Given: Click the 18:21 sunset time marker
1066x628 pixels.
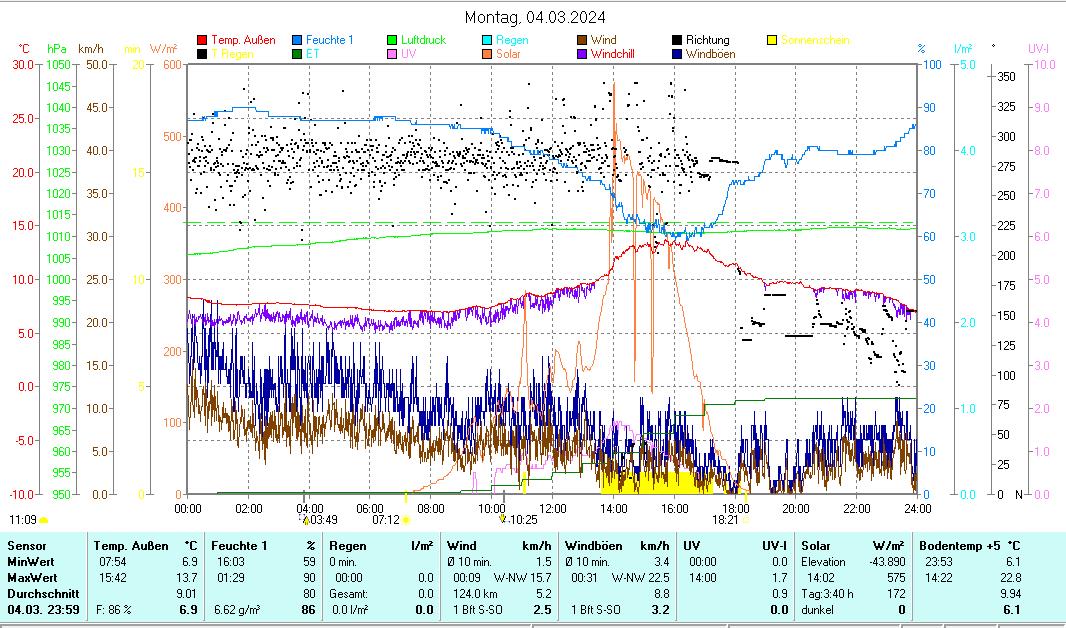Looking at the screenshot, I should point(724,520).
